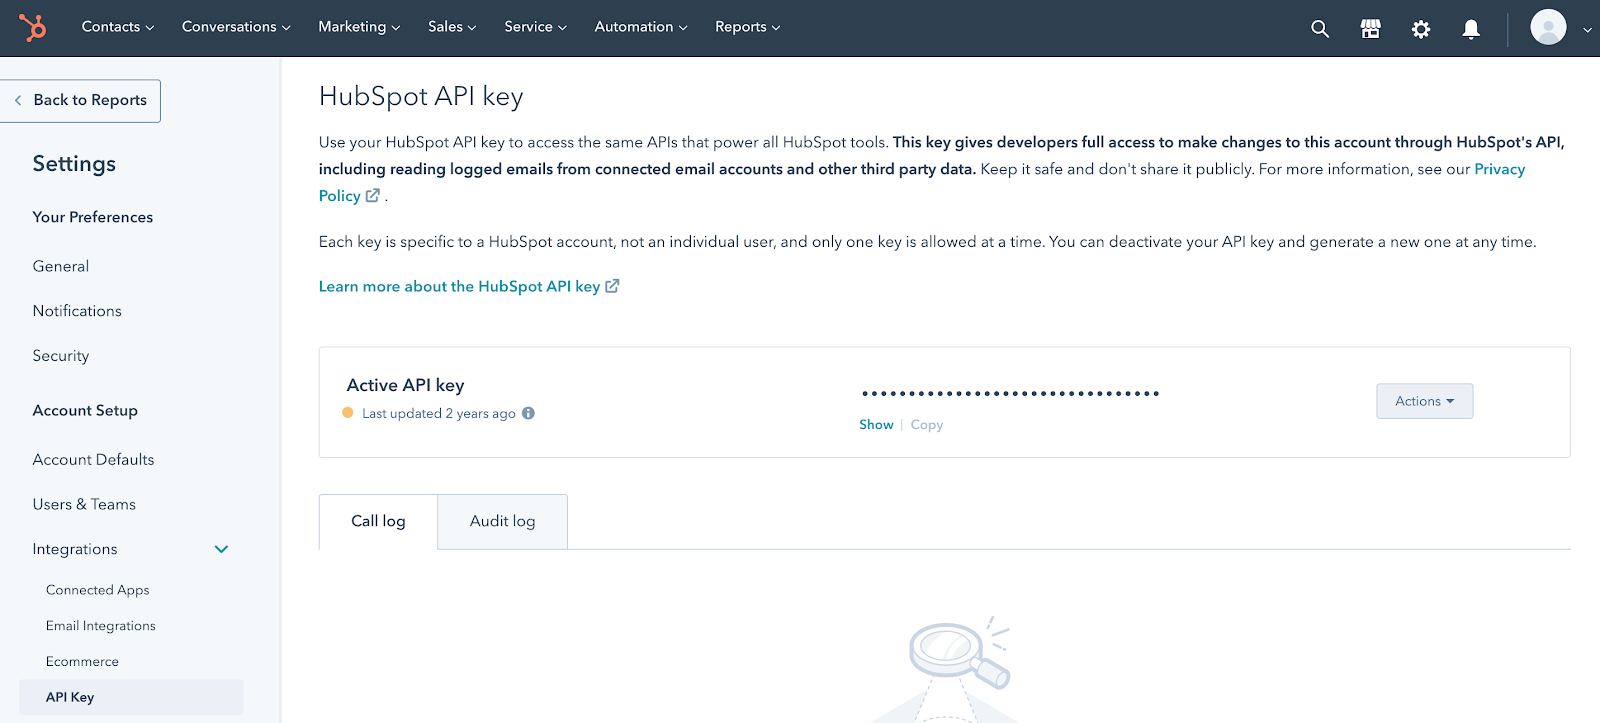Image resolution: width=1600 pixels, height=723 pixels.
Task: Open Learn more about HubSpot API key
Action: pos(469,286)
